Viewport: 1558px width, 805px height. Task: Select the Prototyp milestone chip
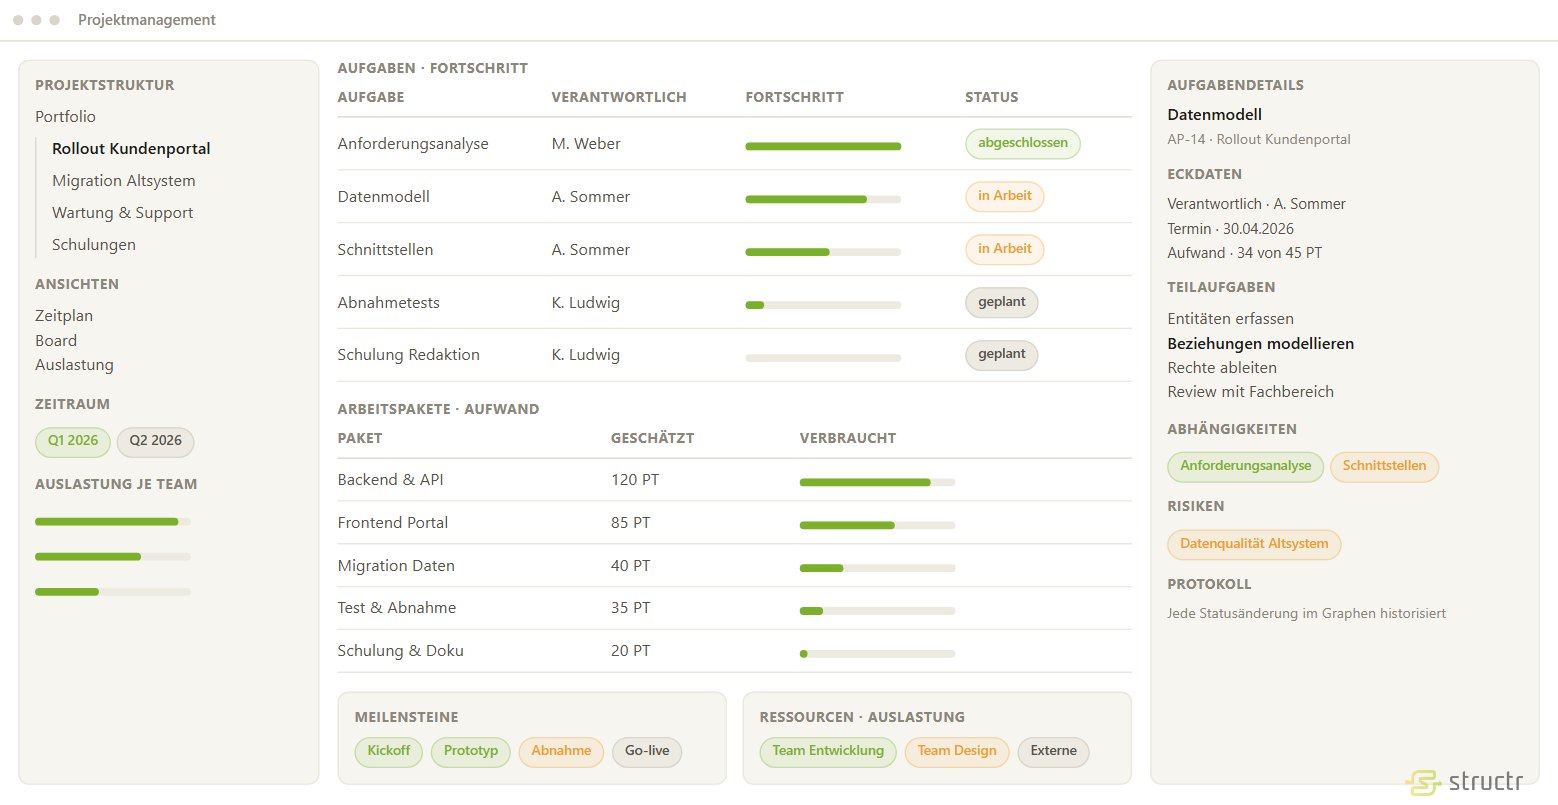tap(471, 752)
